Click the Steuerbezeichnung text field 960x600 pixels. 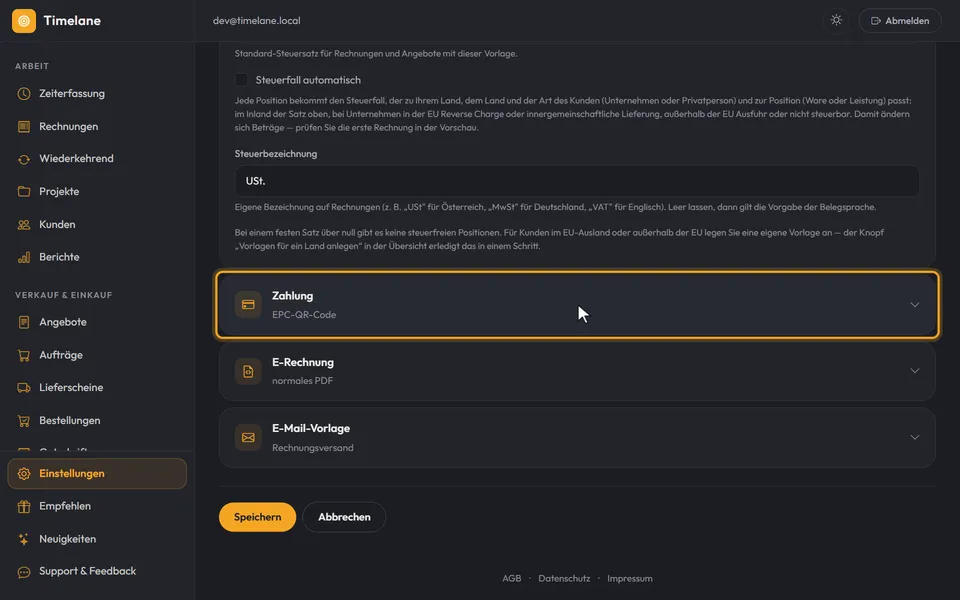pos(577,181)
